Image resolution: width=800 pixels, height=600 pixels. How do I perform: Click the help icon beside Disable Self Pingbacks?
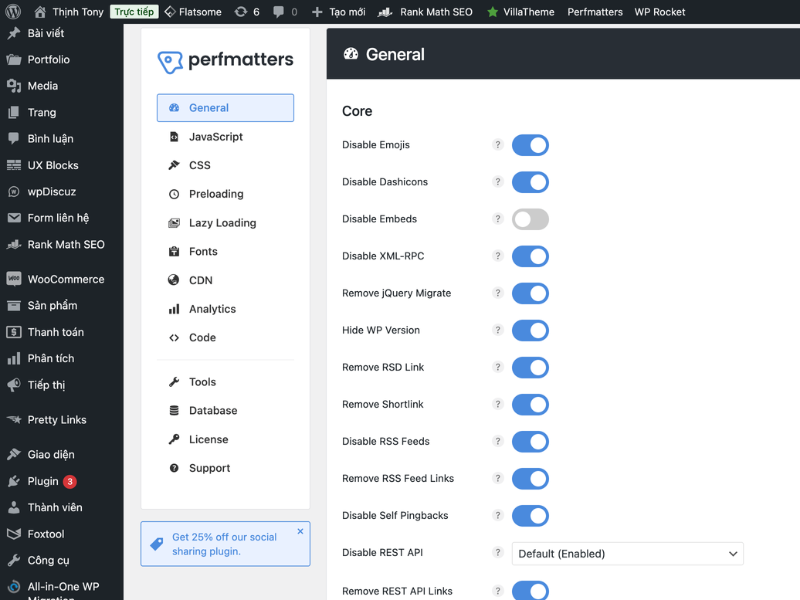498,515
